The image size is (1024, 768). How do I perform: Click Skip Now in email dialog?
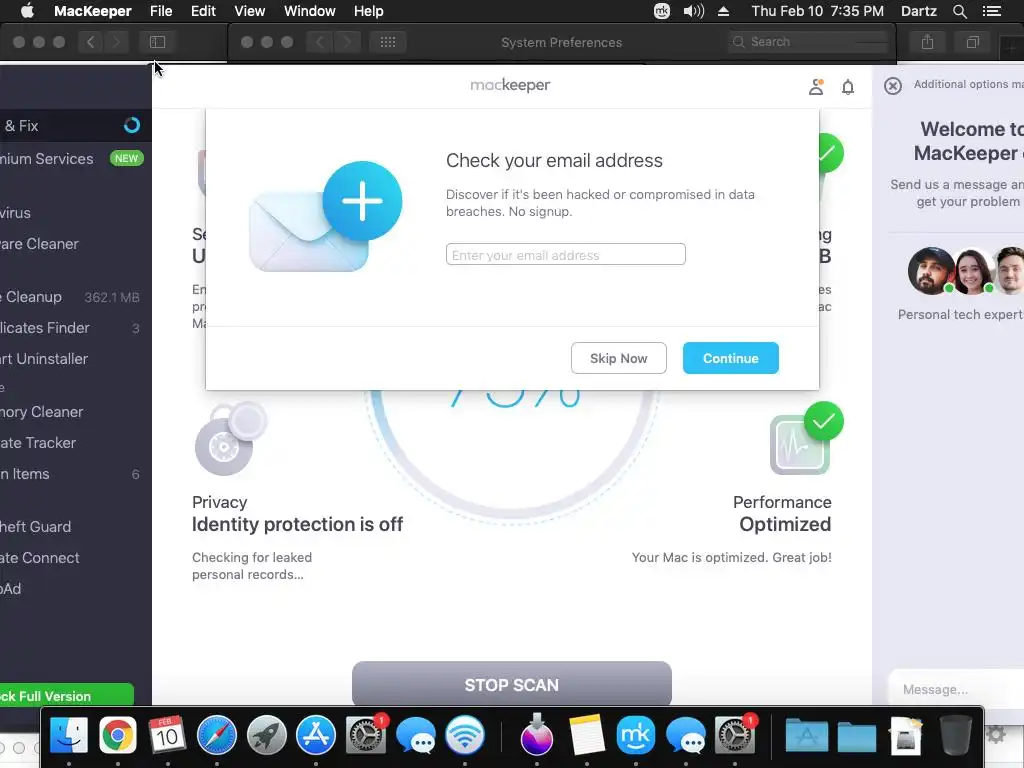pos(618,358)
